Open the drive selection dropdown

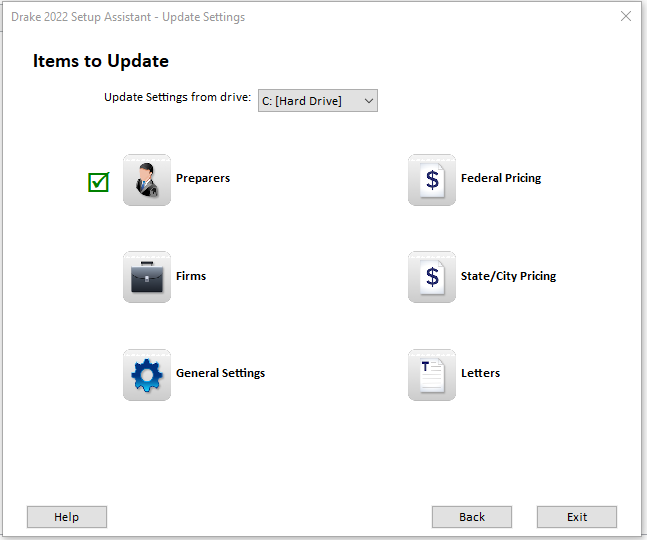click(x=318, y=100)
